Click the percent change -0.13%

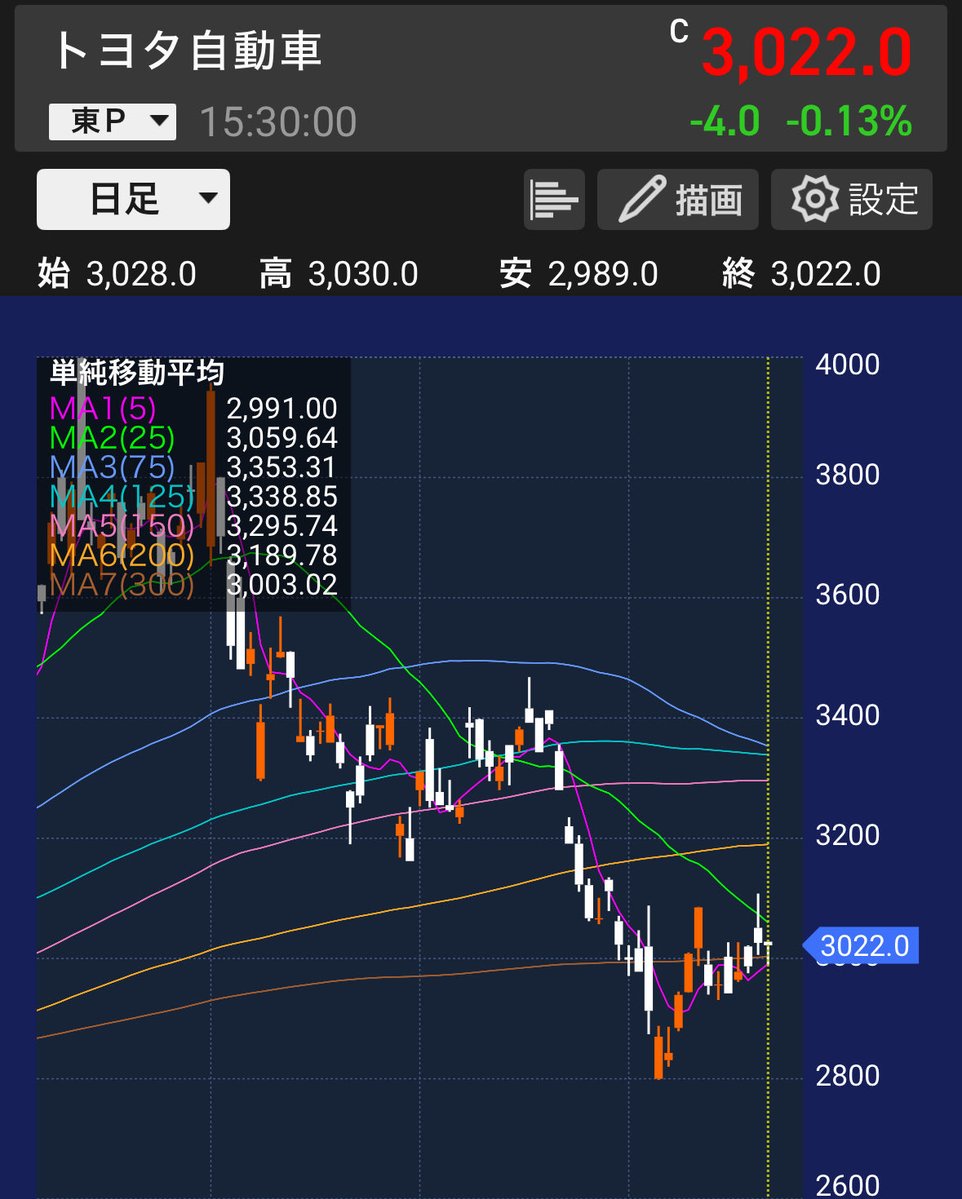(x=849, y=122)
